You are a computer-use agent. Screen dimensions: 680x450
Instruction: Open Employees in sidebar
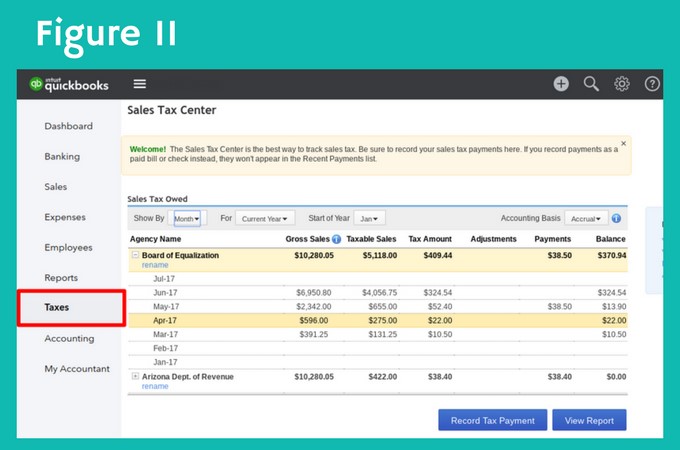(69, 248)
